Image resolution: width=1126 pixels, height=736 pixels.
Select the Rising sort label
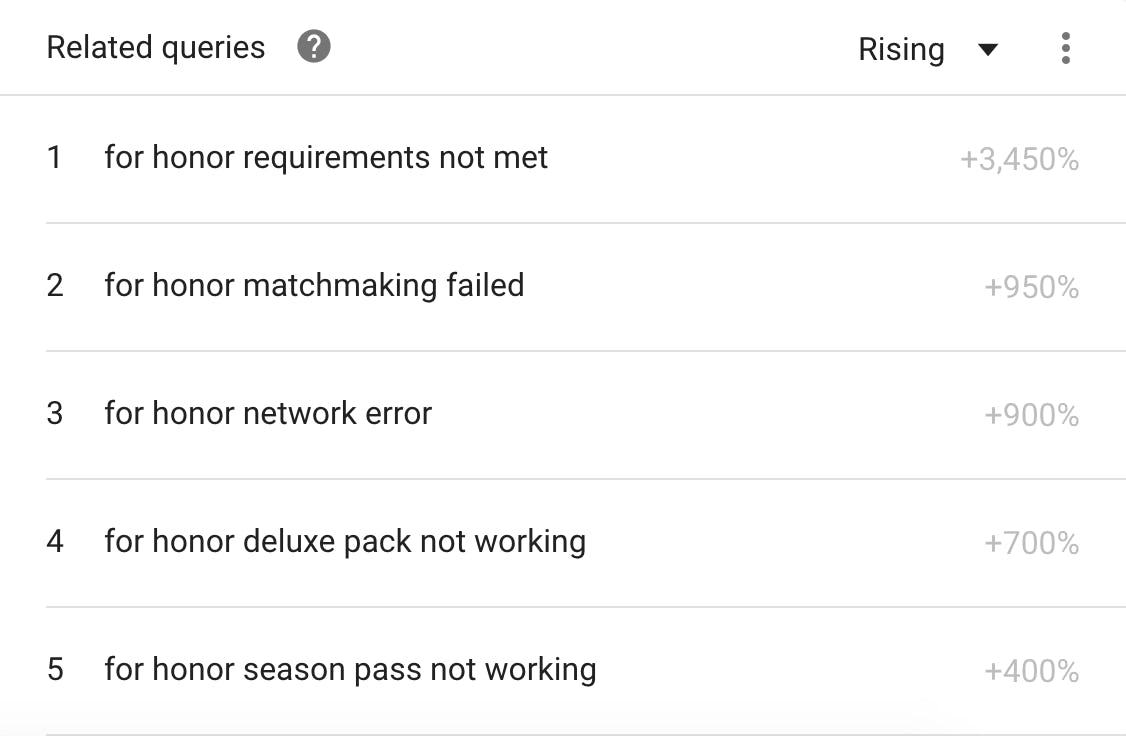click(x=901, y=50)
